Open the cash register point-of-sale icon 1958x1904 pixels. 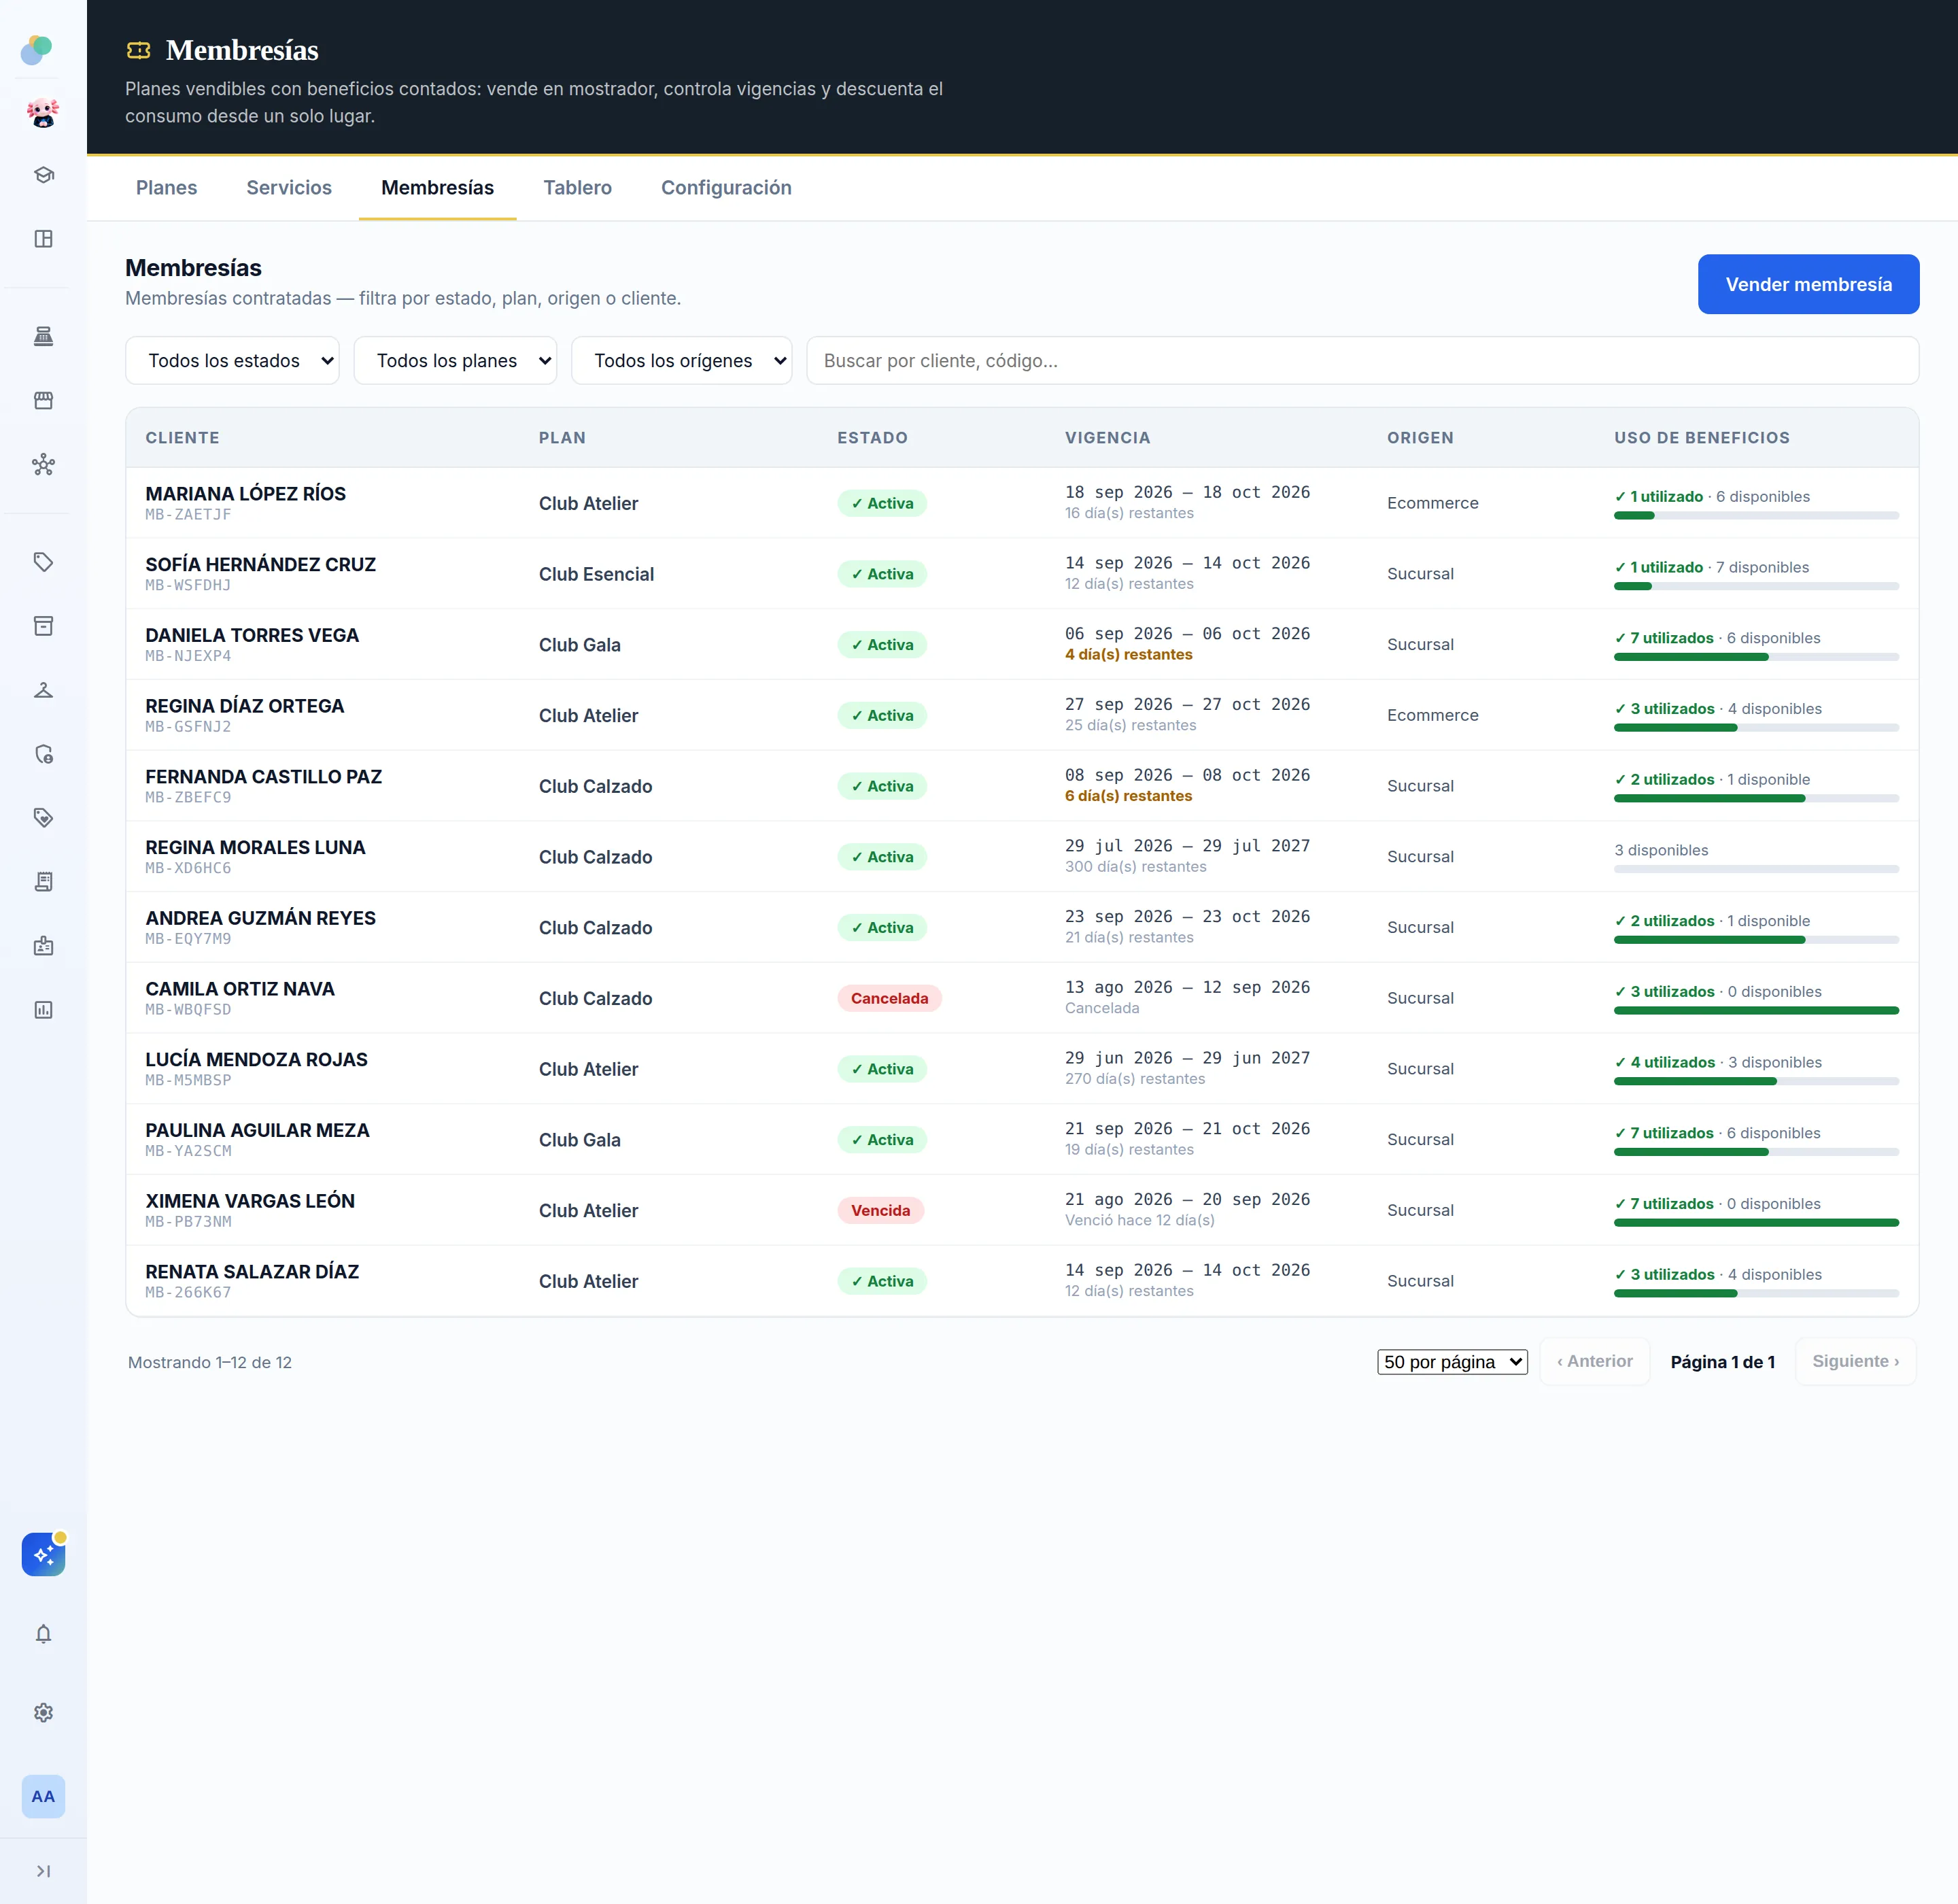pyautogui.click(x=43, y=337)
